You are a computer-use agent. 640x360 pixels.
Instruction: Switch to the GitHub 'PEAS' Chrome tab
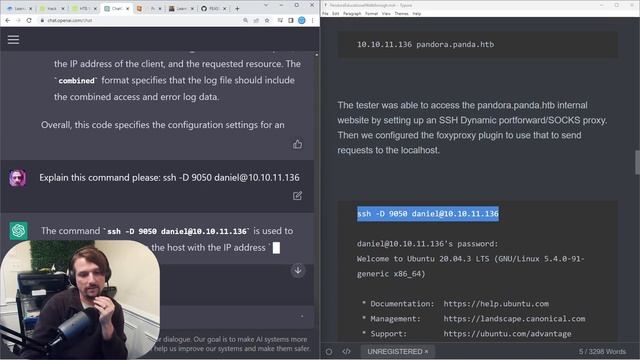click(x=214, y=8)
